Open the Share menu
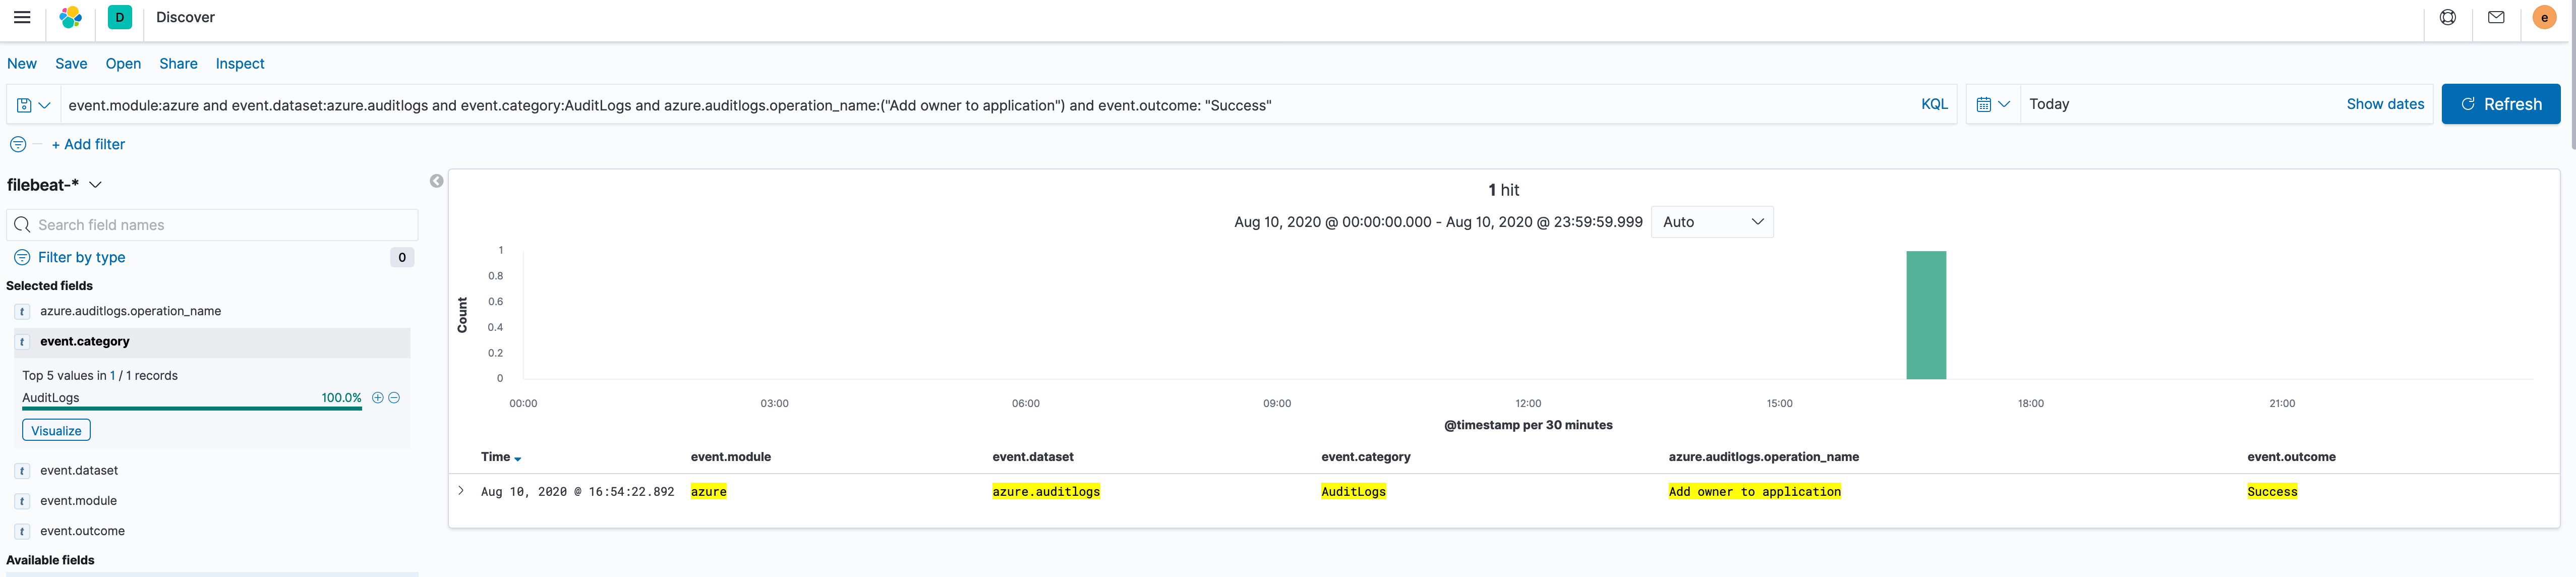 [178, 63]
